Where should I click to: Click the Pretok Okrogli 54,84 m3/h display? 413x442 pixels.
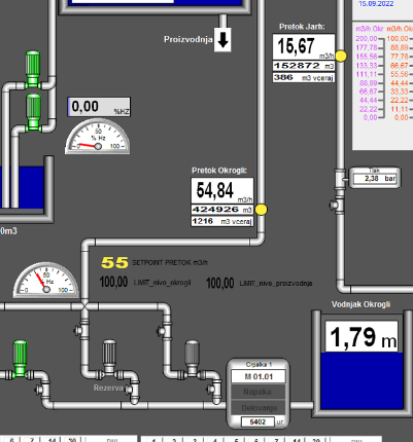pos(222,191)
